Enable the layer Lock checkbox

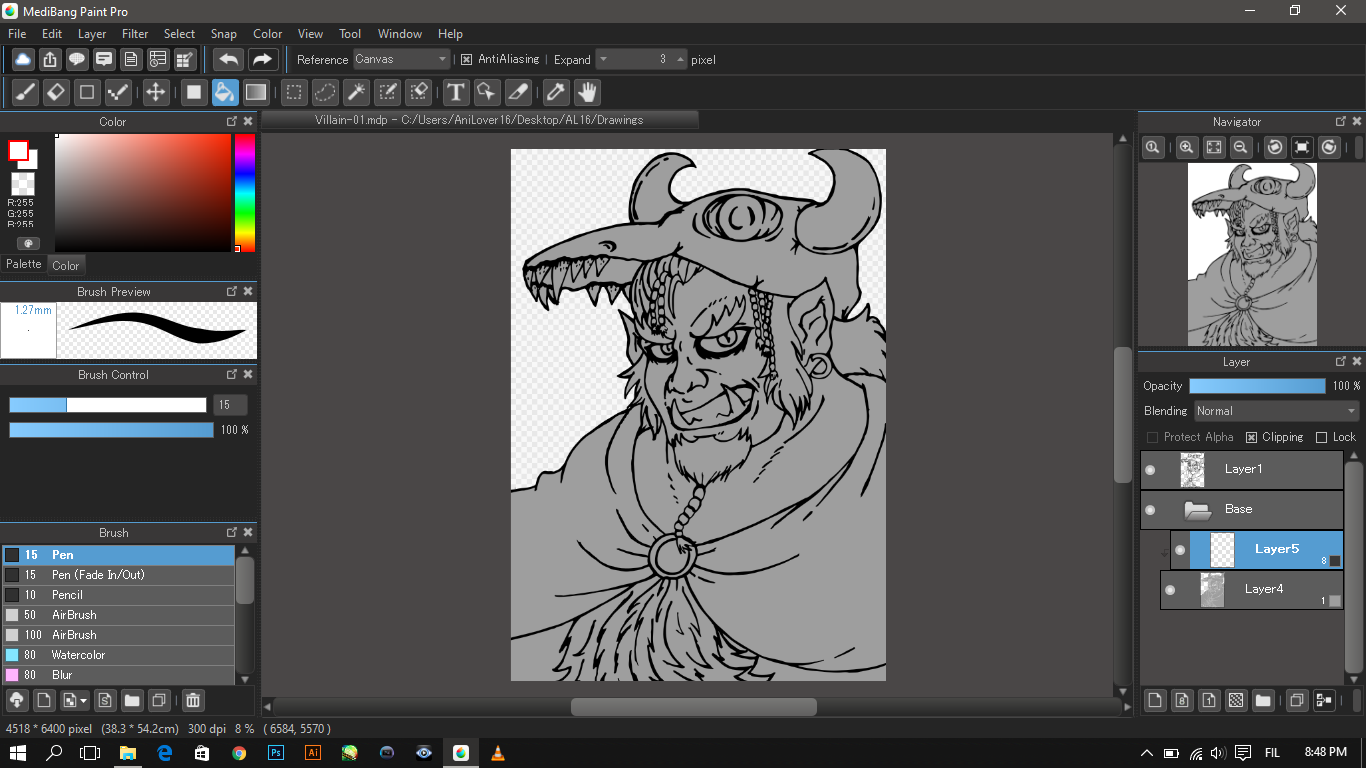click(1321, 437)
